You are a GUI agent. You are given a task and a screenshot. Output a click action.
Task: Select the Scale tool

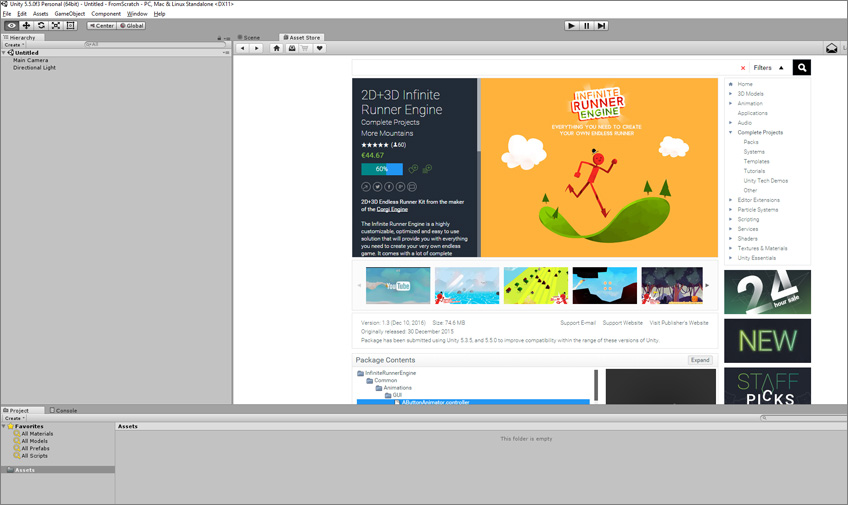56,25
